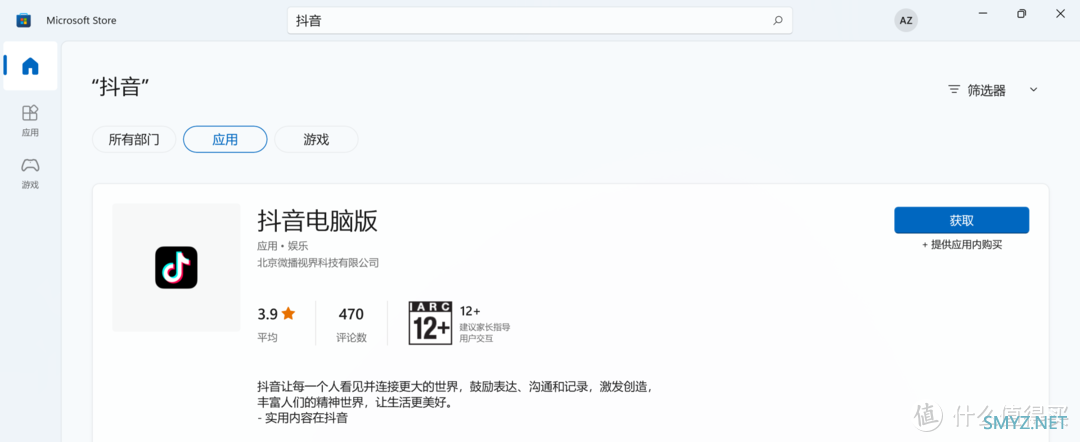Click the 建议家长指导 text
Screen dimensions: 1080x442
pyautogui.click(x=485, y=327)
